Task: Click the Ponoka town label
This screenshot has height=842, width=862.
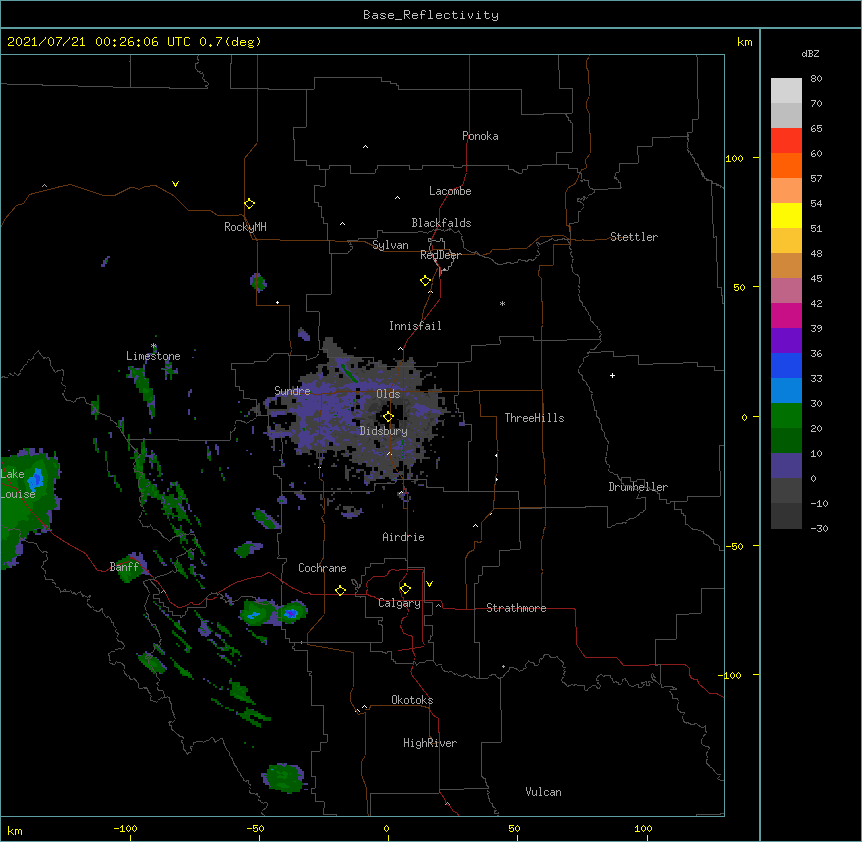Action: (x=480, y=136)
